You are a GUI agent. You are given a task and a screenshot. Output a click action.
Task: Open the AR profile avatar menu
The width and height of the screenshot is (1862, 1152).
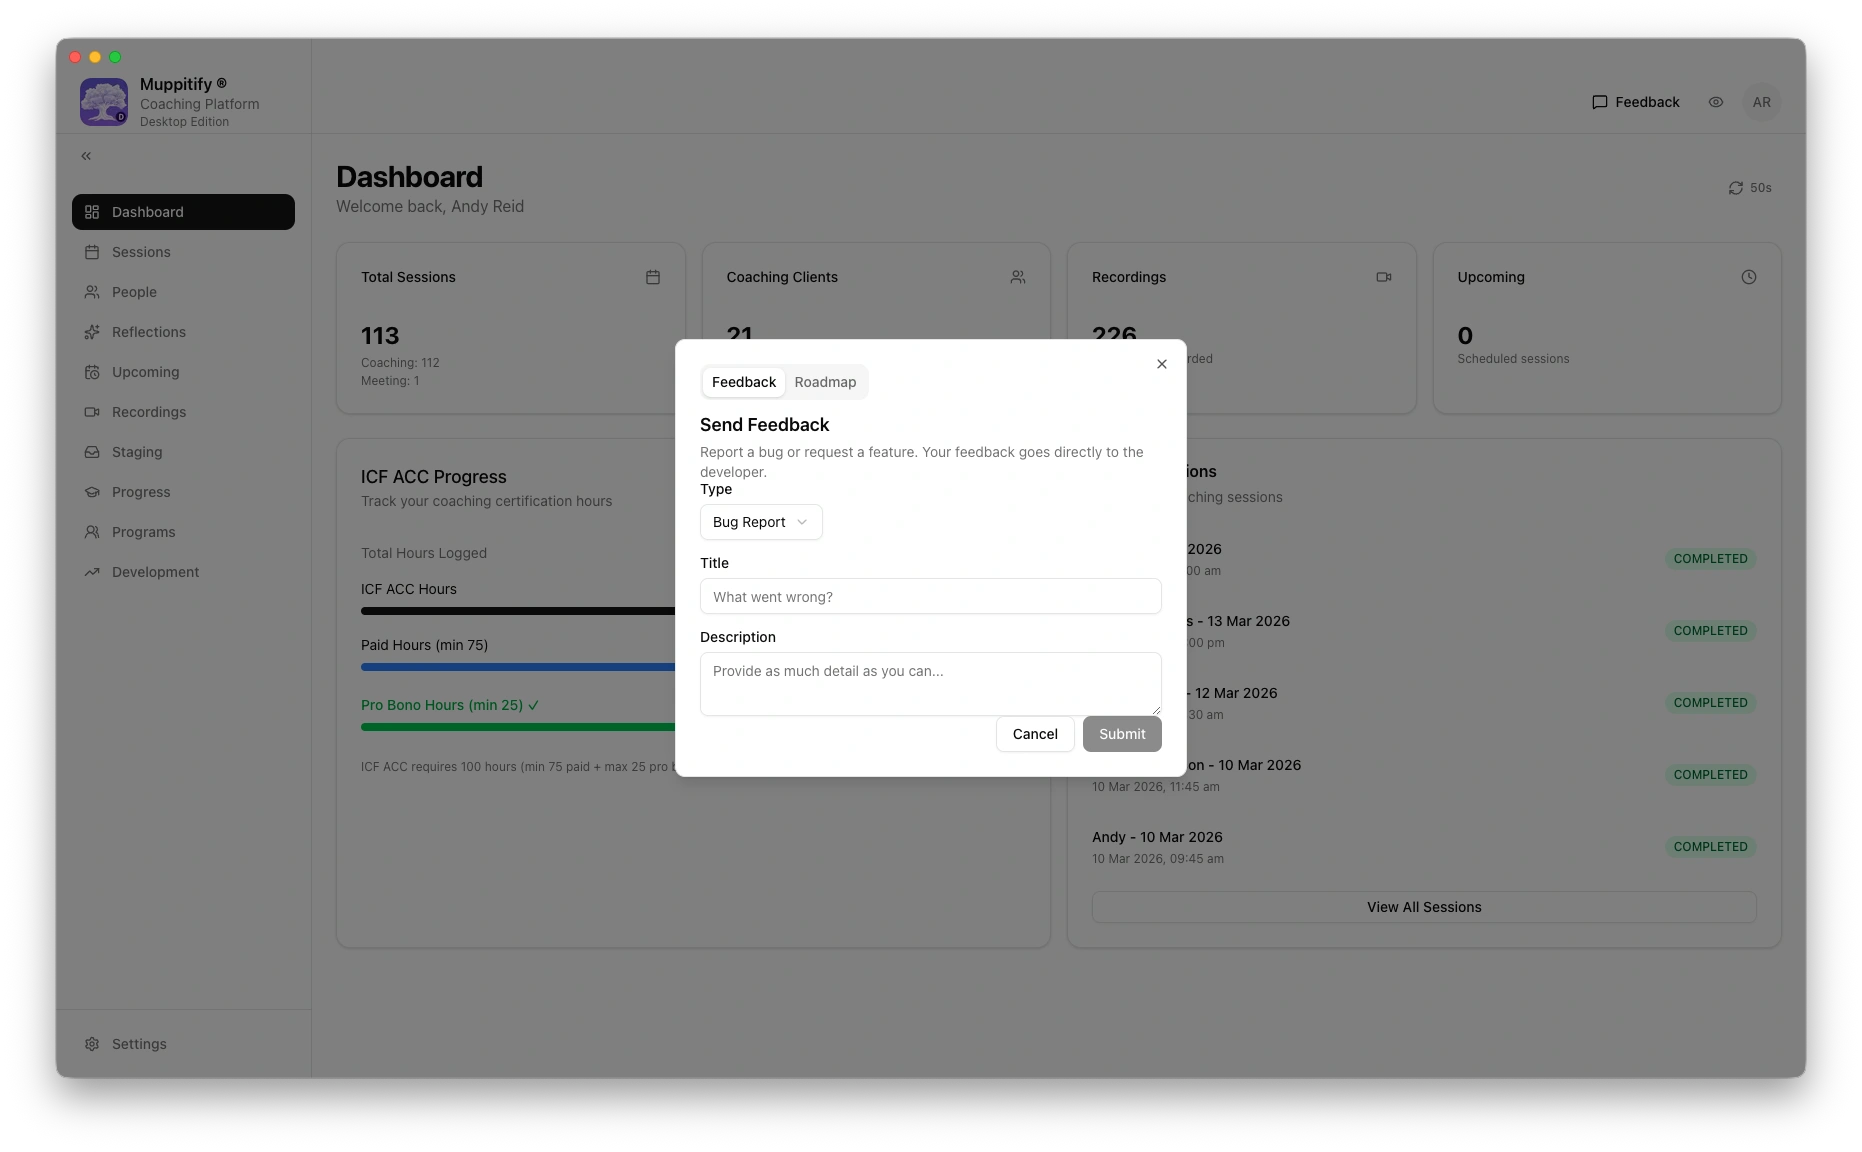coord(1762,102)
